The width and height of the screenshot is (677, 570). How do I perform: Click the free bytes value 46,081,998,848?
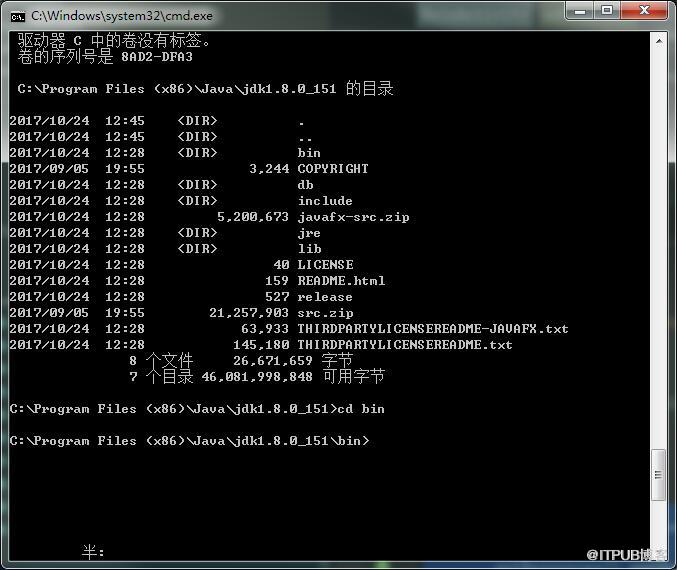click(257, 377)
